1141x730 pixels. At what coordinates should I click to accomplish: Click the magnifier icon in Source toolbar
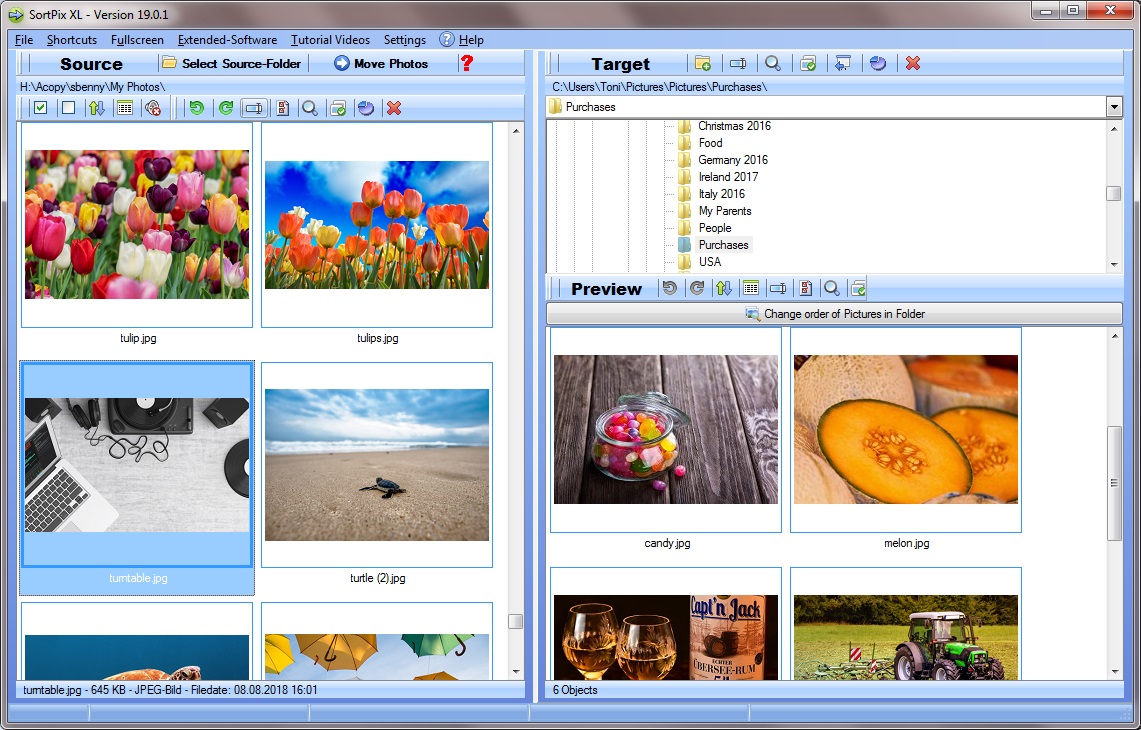[310, 108]
